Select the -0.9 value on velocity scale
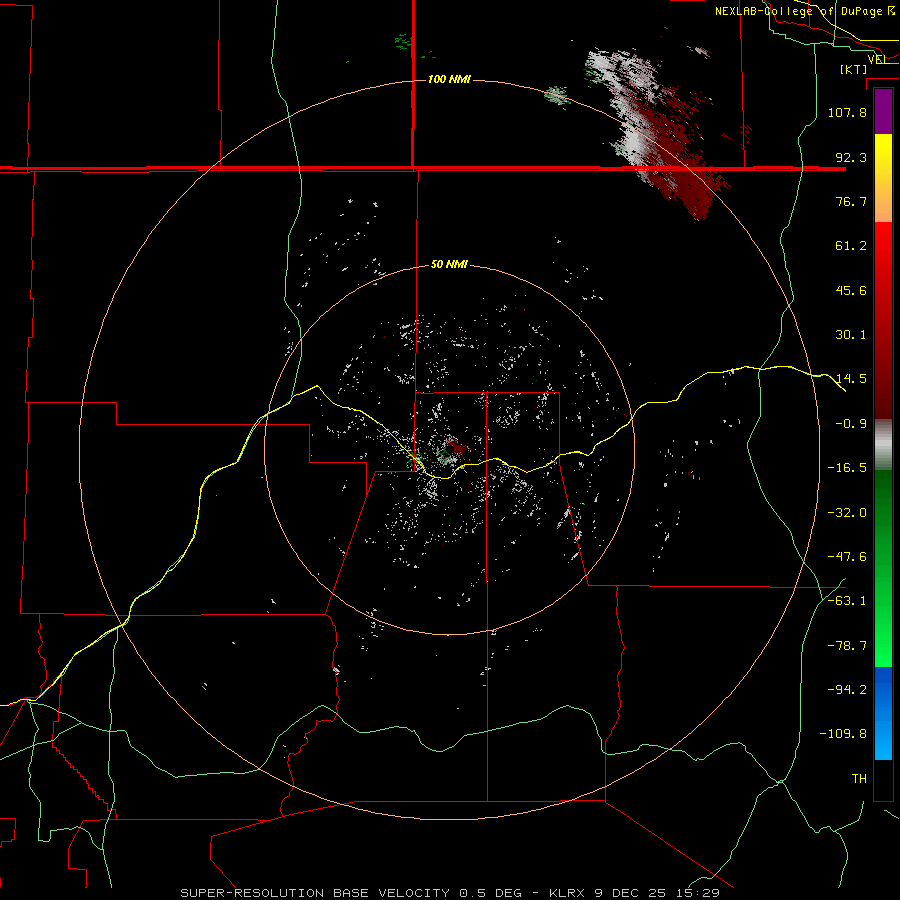This screenshot has height=900, width=900. (851, 424)
